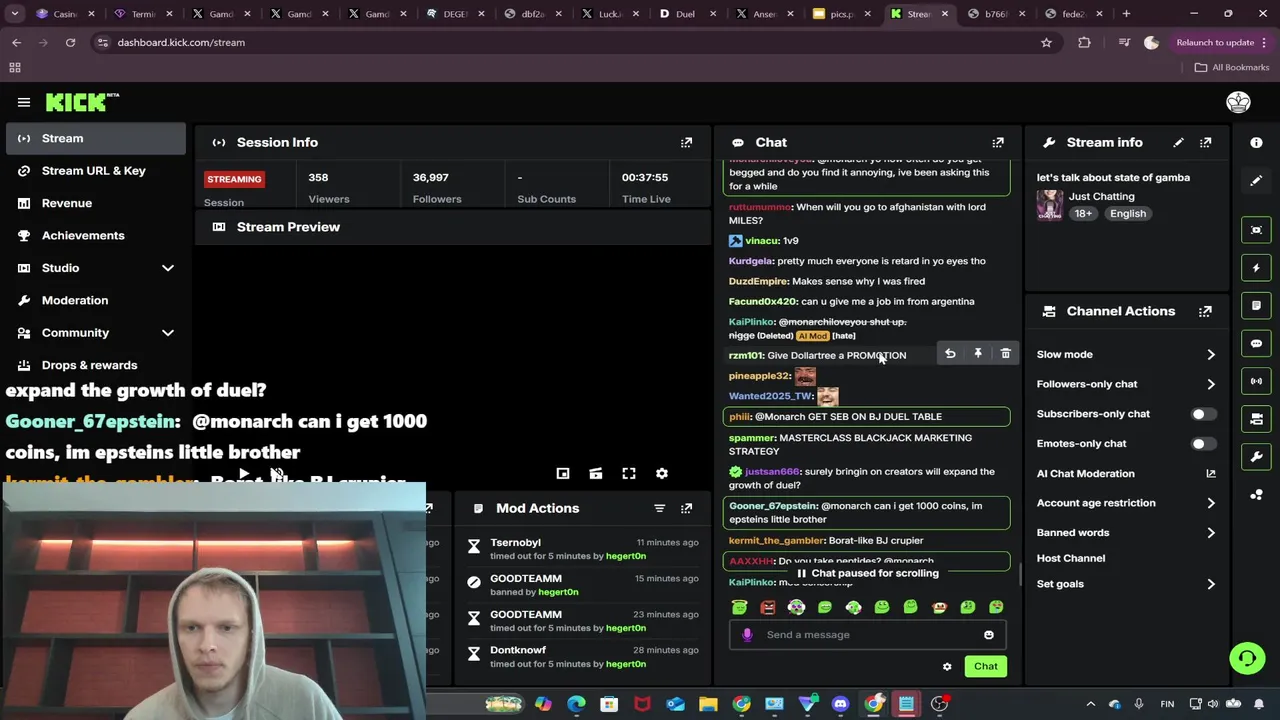Click the chat panel scrollbar
The image size is (1280, 720).
point(1020,572)
